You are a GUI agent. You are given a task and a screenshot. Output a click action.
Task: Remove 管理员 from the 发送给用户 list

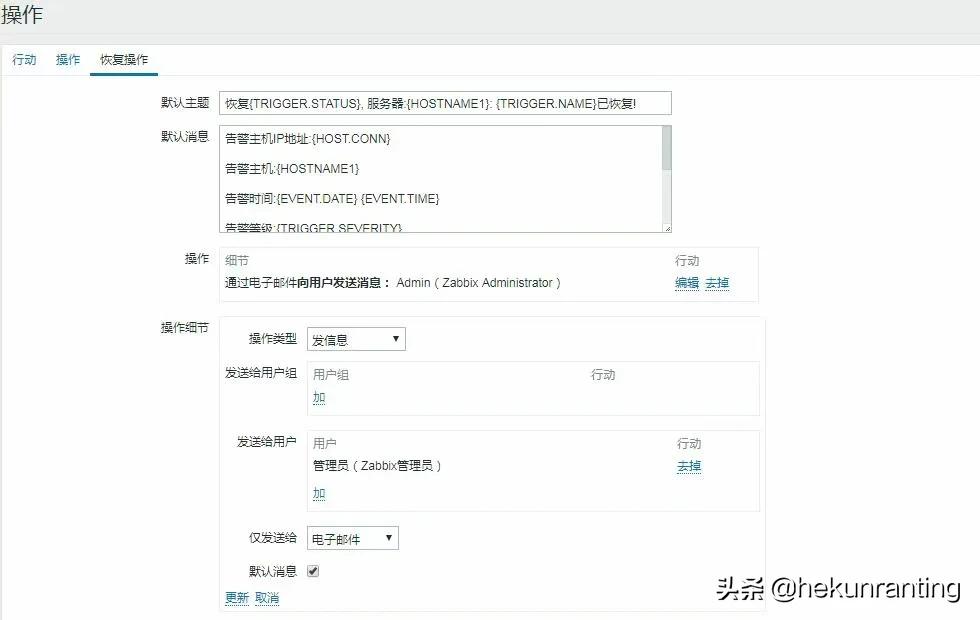(689, 466)
